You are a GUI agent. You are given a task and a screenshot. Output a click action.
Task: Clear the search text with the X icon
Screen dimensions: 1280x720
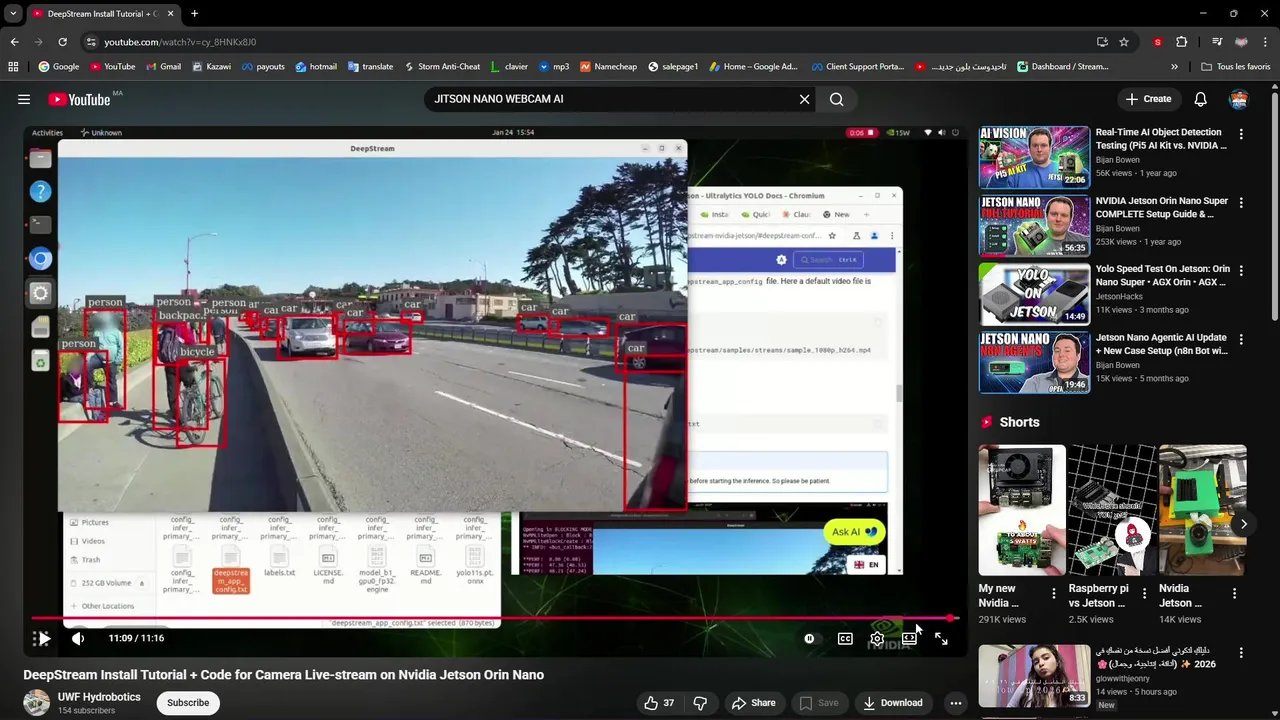pyautogui.click(x=804, y=99)
